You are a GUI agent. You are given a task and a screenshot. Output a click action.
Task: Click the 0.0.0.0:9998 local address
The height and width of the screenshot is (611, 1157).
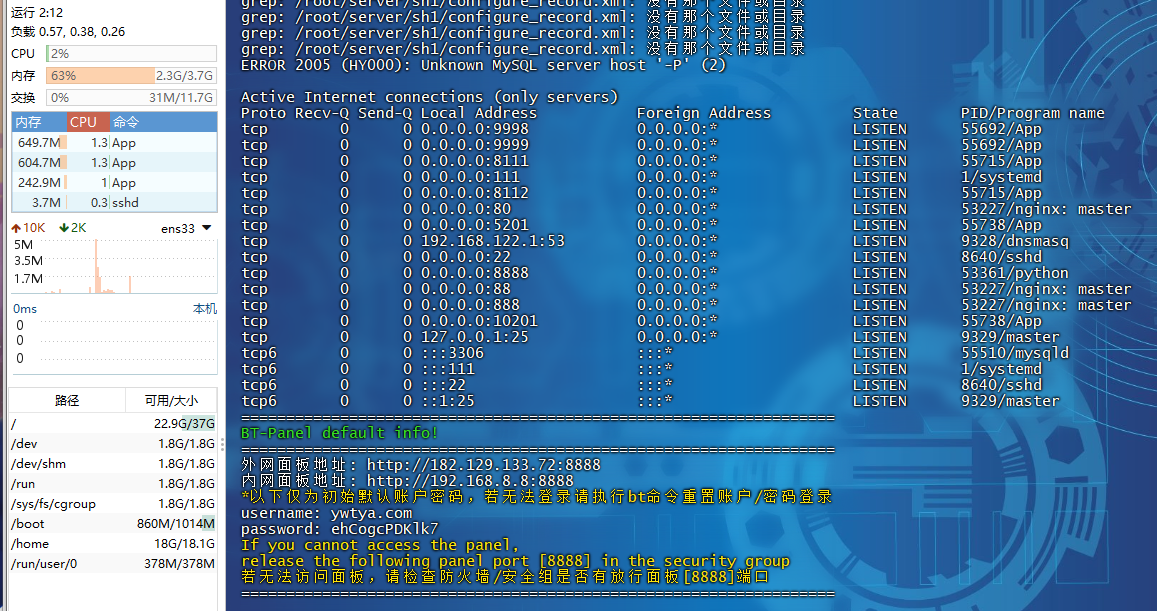(474, 129)
